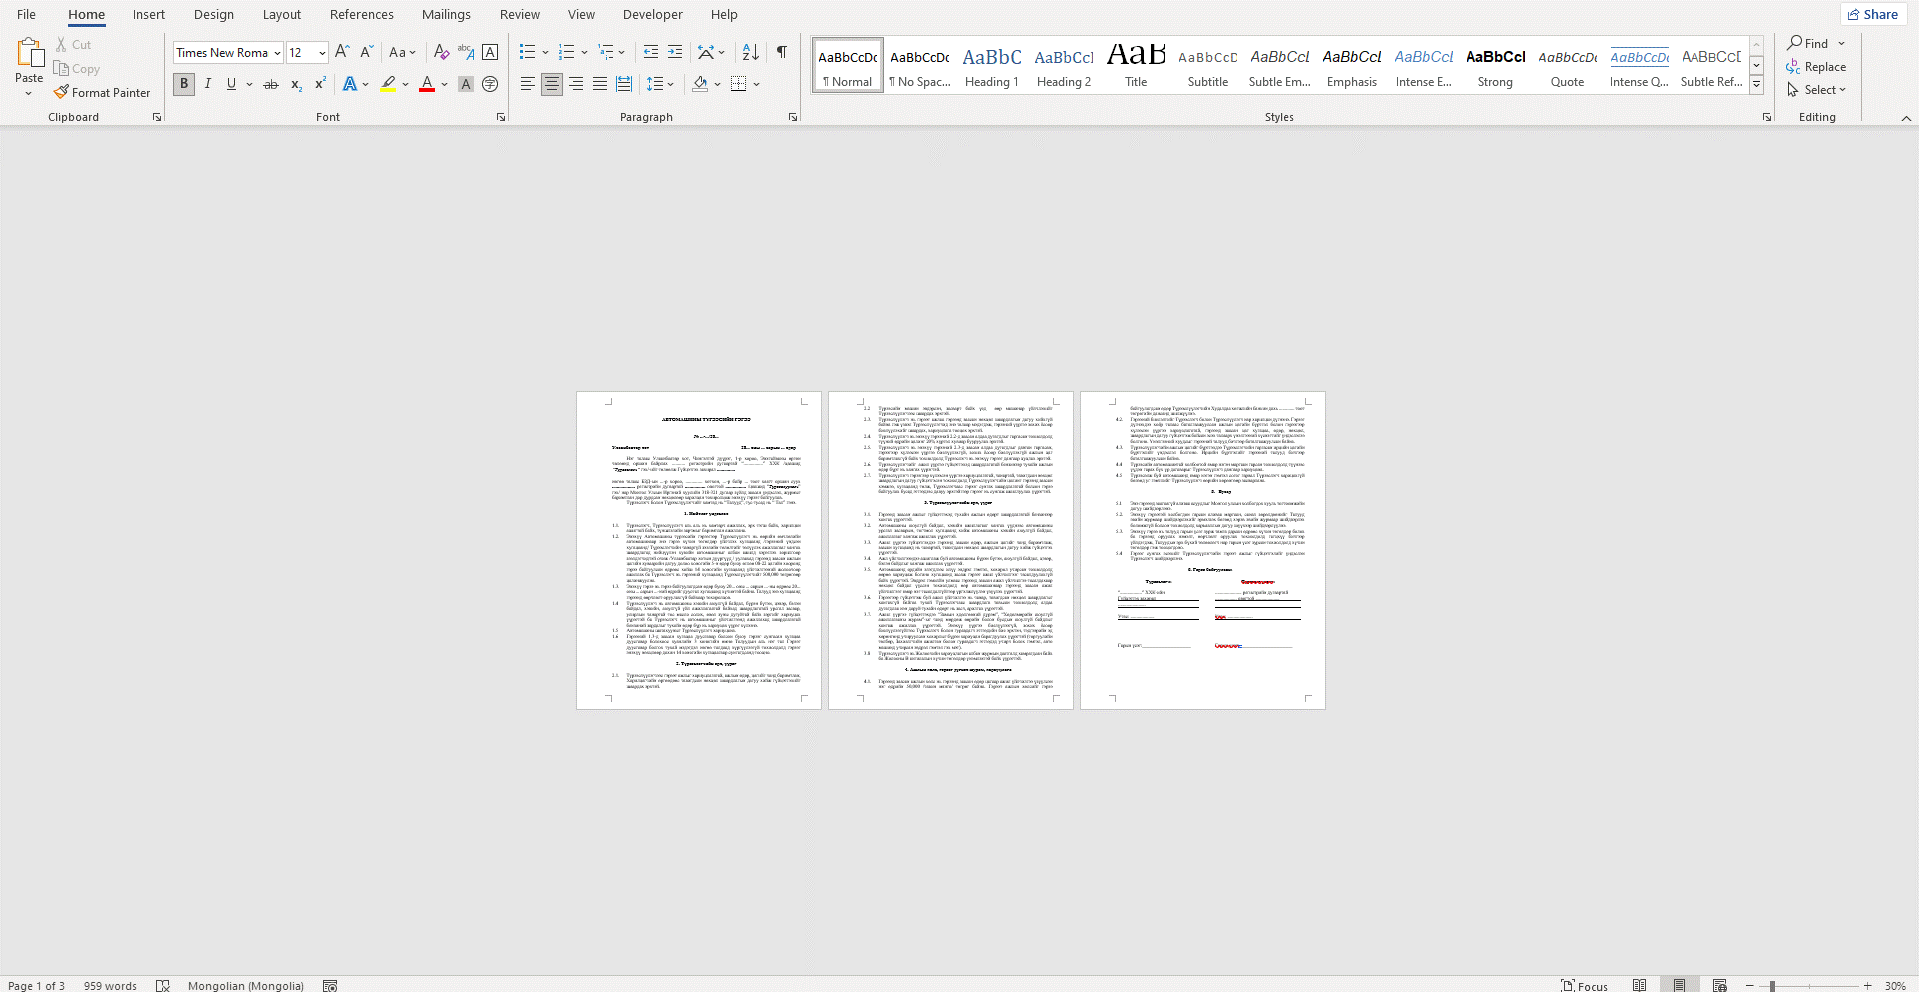Adjust the zoom slider in status bar
1919x992 pixels.
(x=1772, y=986)
